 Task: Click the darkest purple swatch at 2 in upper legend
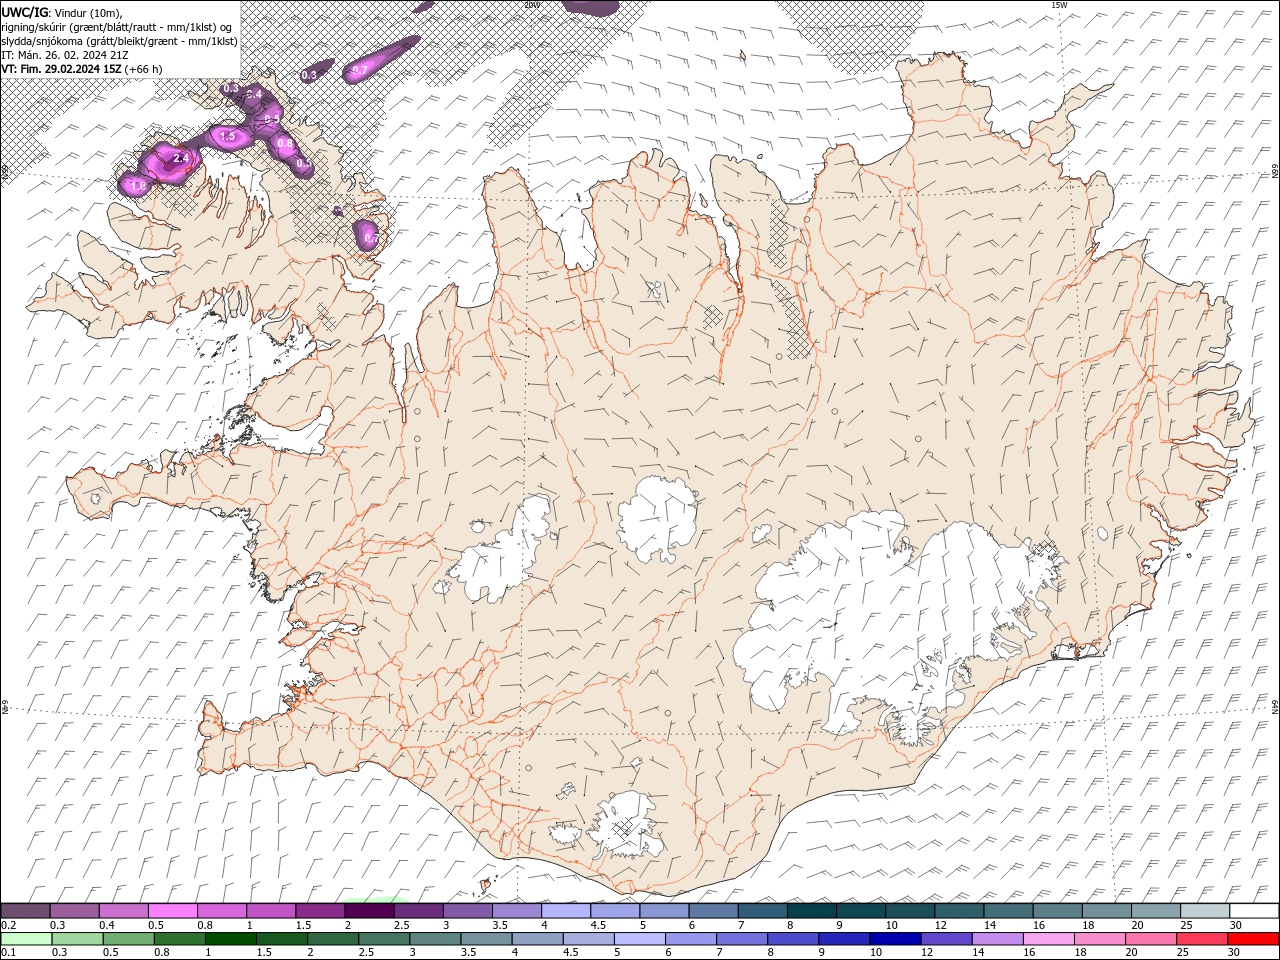pyautogui.click(x=369, y=911)
